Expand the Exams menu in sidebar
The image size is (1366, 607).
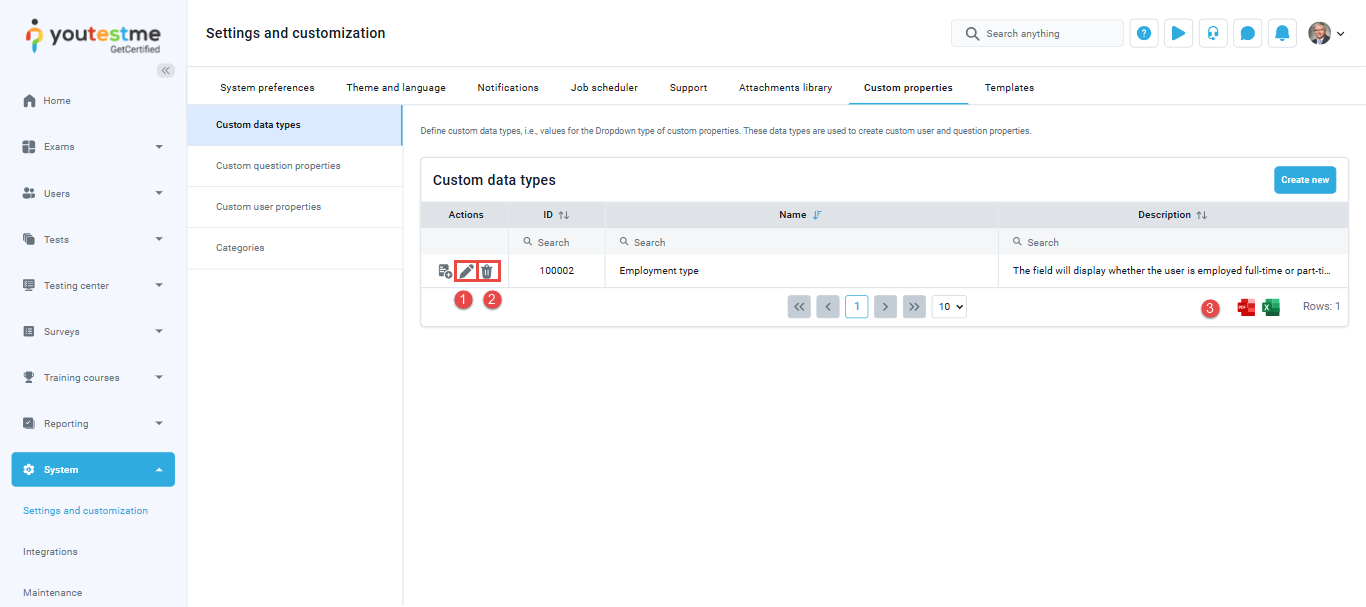tap(93, 147)
